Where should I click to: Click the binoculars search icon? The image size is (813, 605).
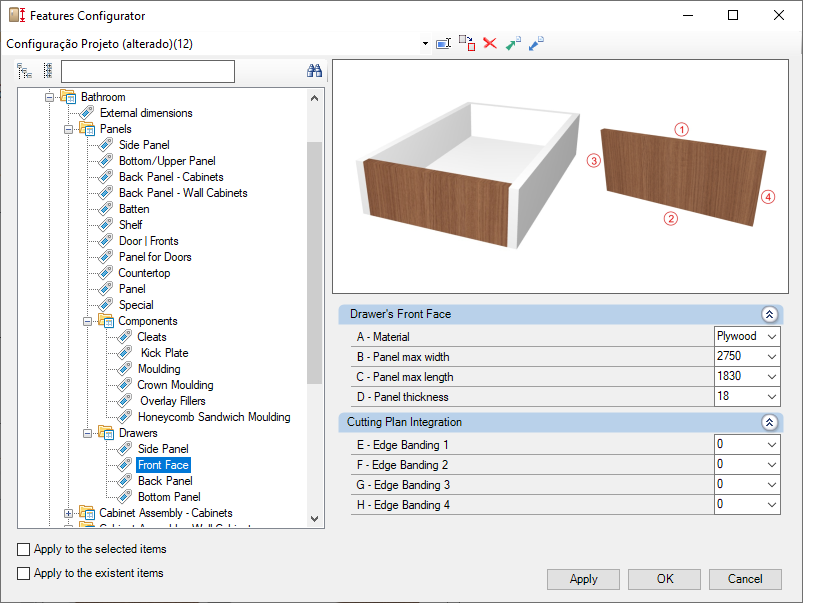(x=314, y=71)
